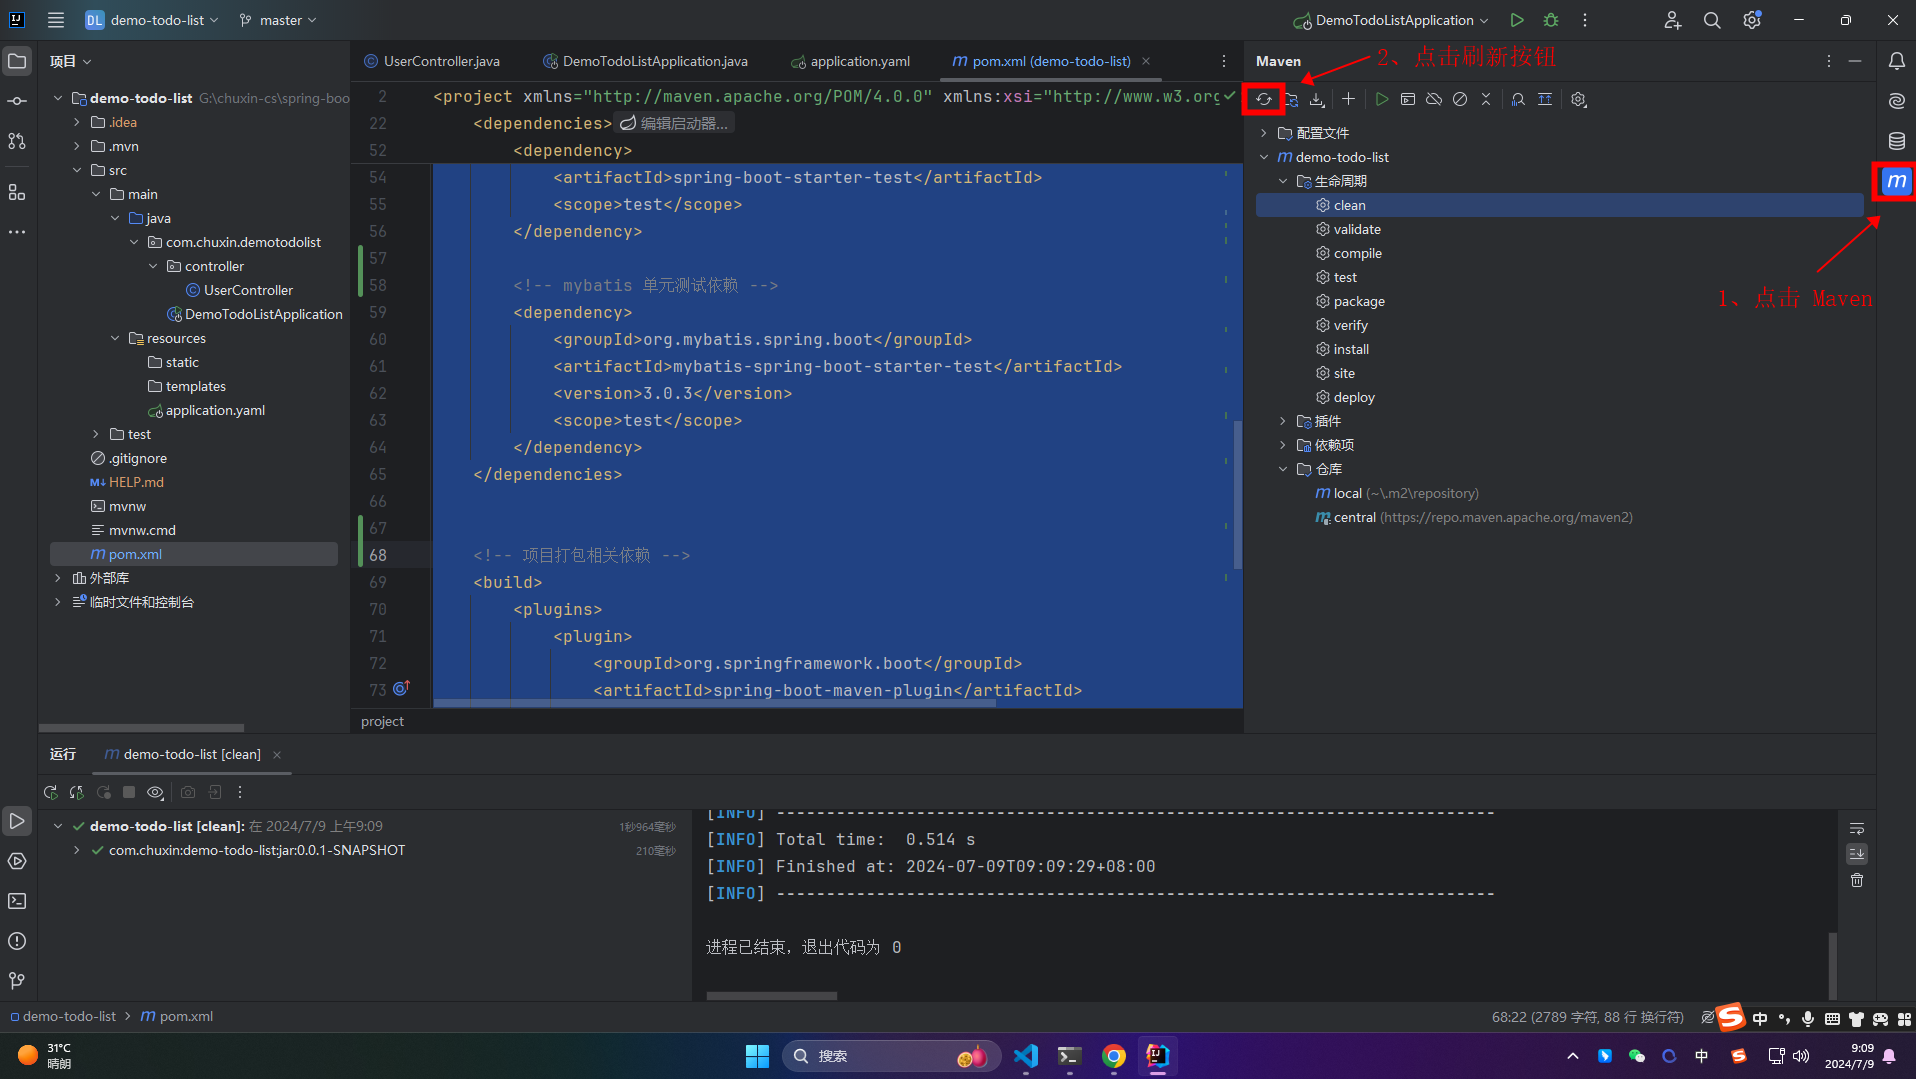Open the Pull Requests tool window icon
This screenshot has height=1079, width=1916.
pos(17,141)
